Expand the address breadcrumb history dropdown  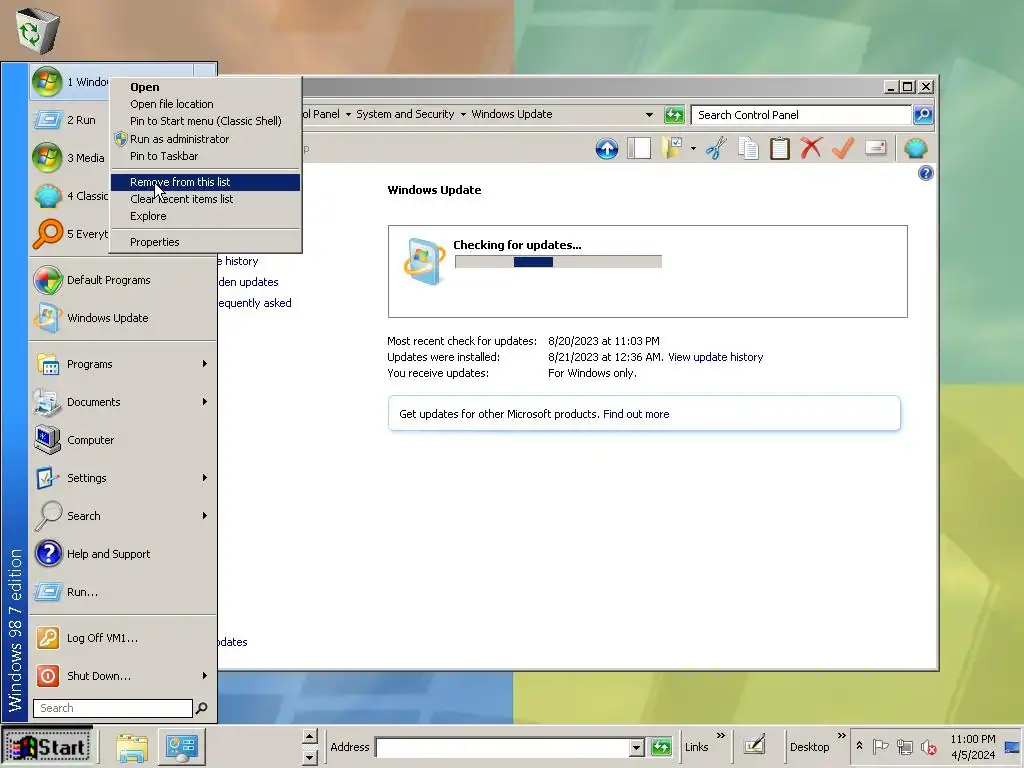(649, 115)
